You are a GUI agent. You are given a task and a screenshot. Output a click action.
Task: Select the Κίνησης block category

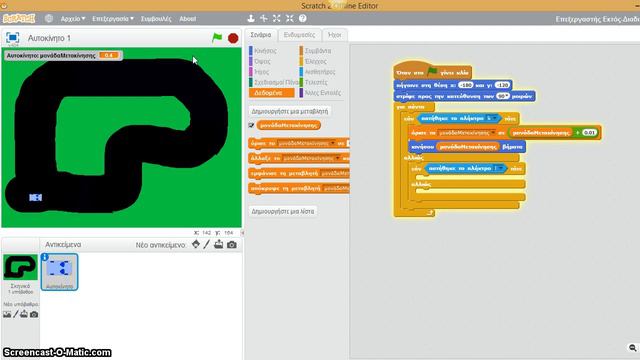tap(265, 51)
